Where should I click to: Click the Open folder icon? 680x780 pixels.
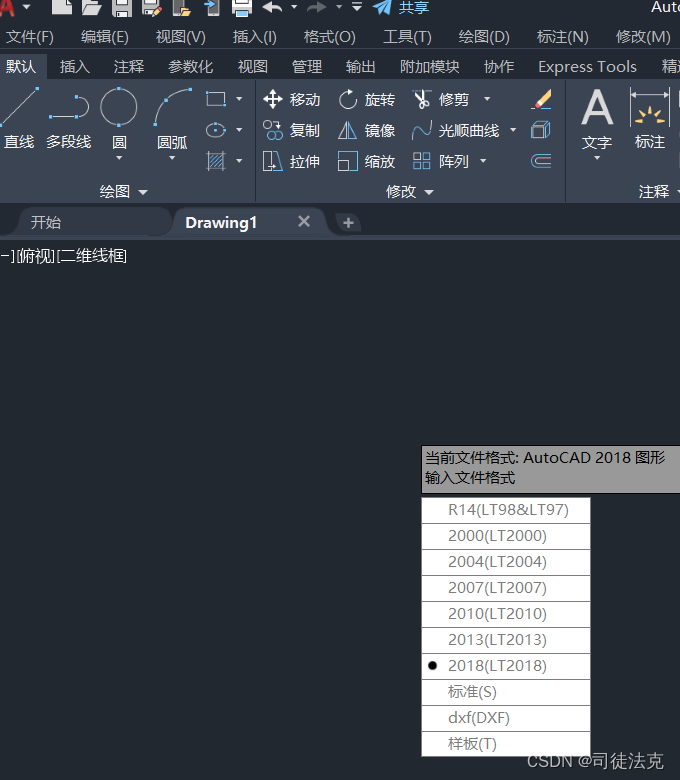pyautogui.click(x=92, y=7)
